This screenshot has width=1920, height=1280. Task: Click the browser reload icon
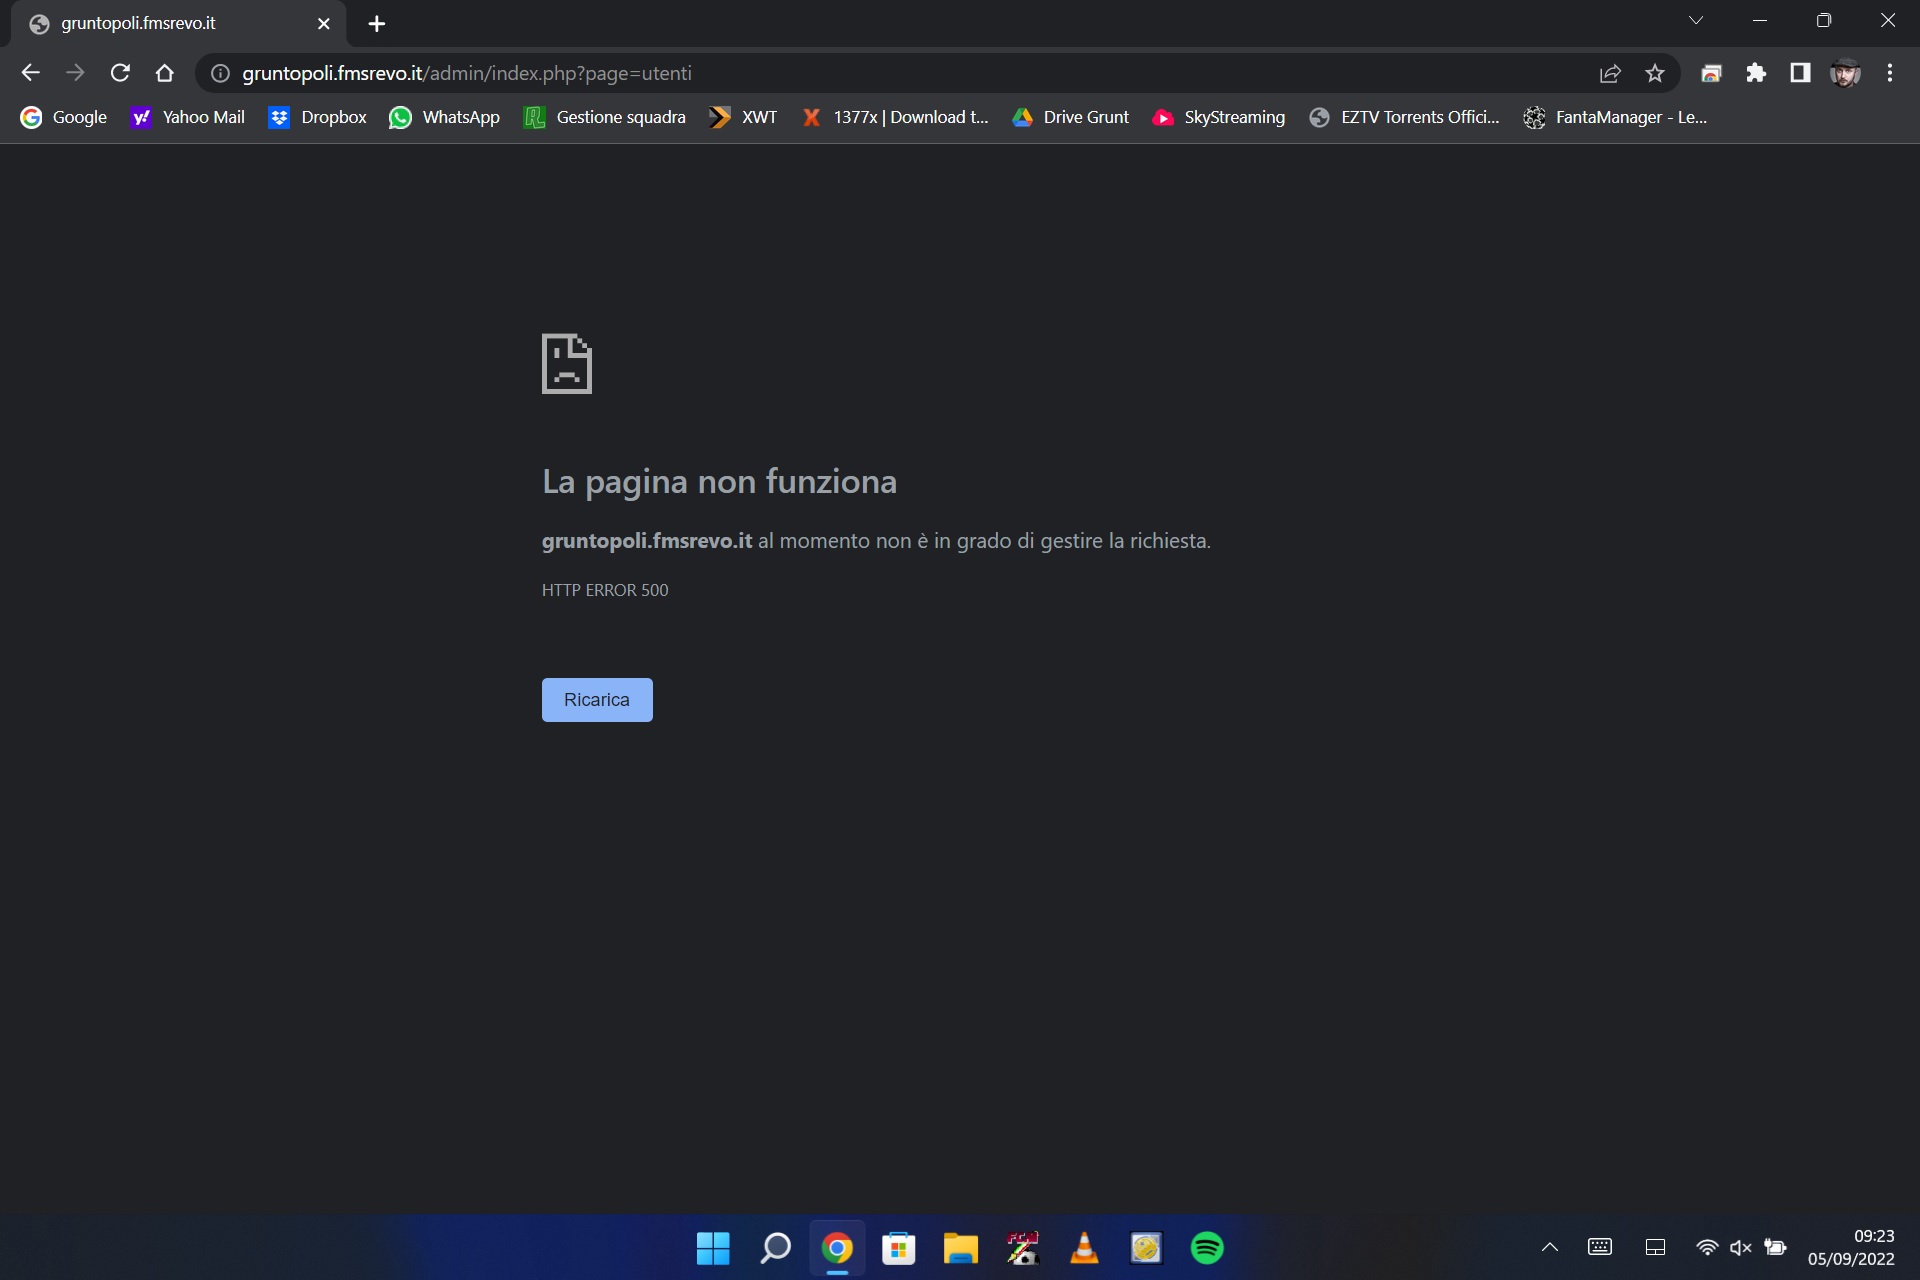pos(120,73)
